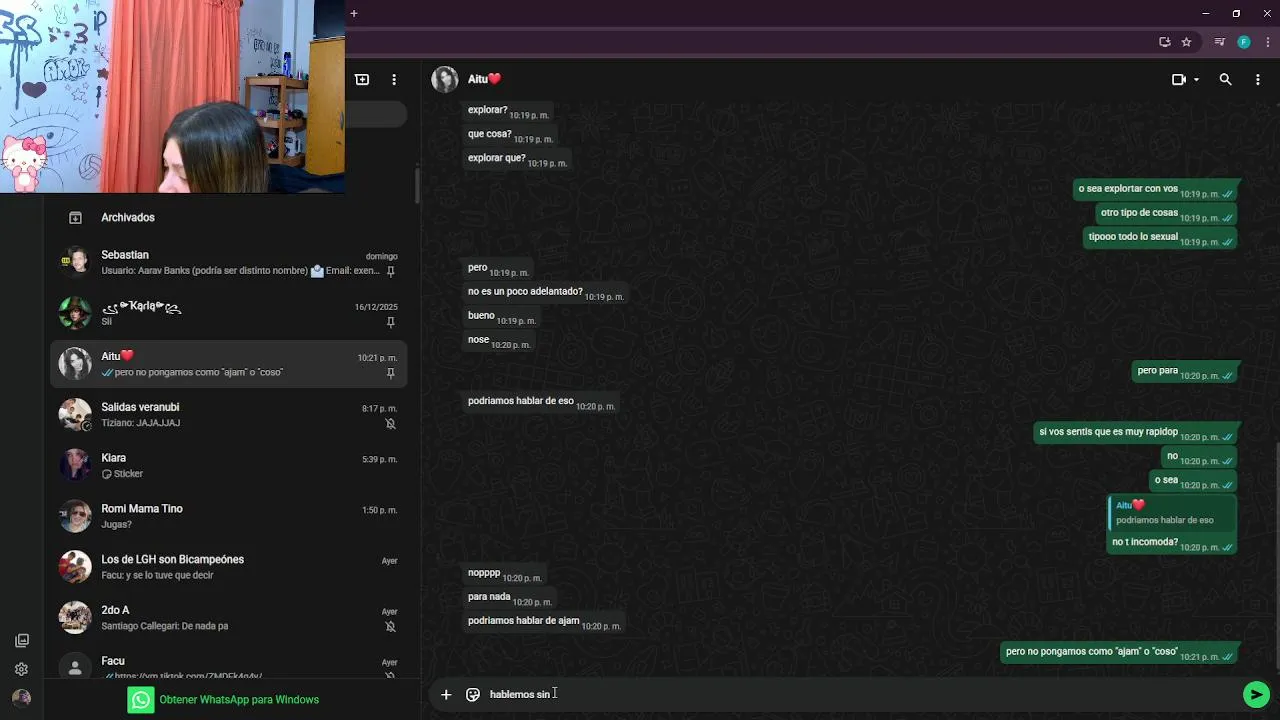The width and height of the screenshot is (1280, 720).
Task: Click muted bell on 2do A chat
Action: pos(391,627)
